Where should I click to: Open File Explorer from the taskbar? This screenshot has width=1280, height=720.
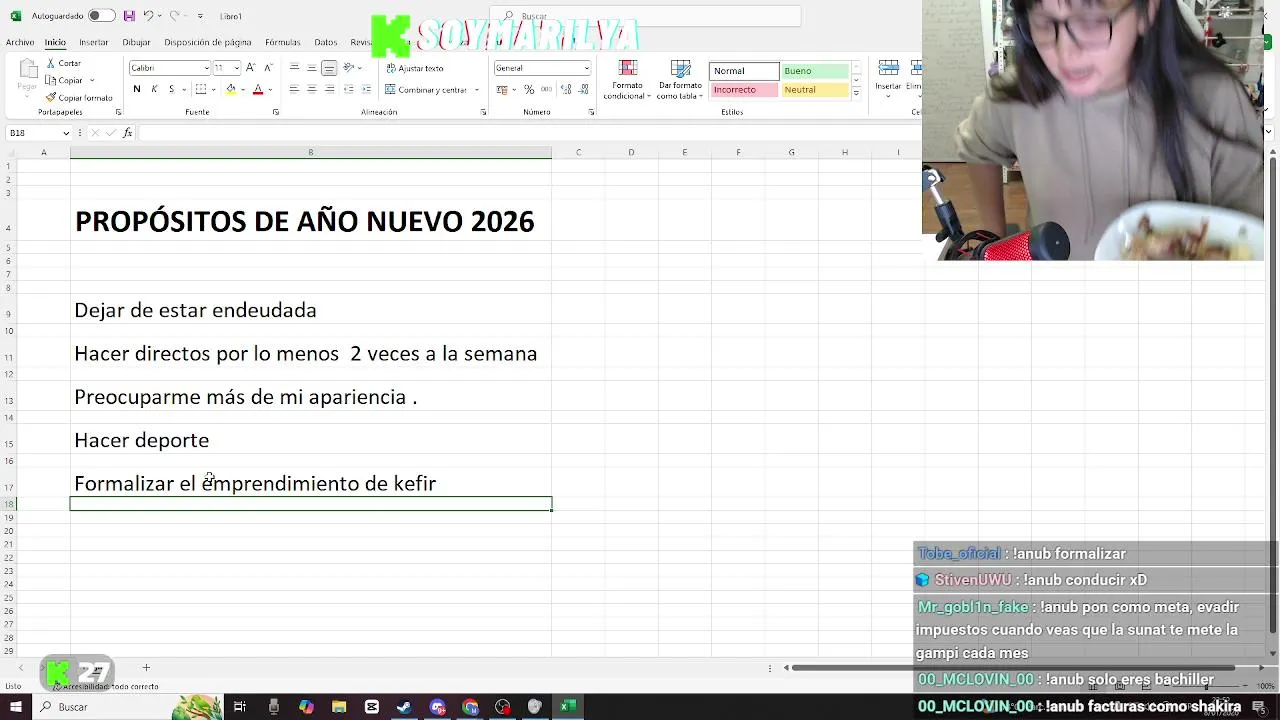[x=339, y=707]
